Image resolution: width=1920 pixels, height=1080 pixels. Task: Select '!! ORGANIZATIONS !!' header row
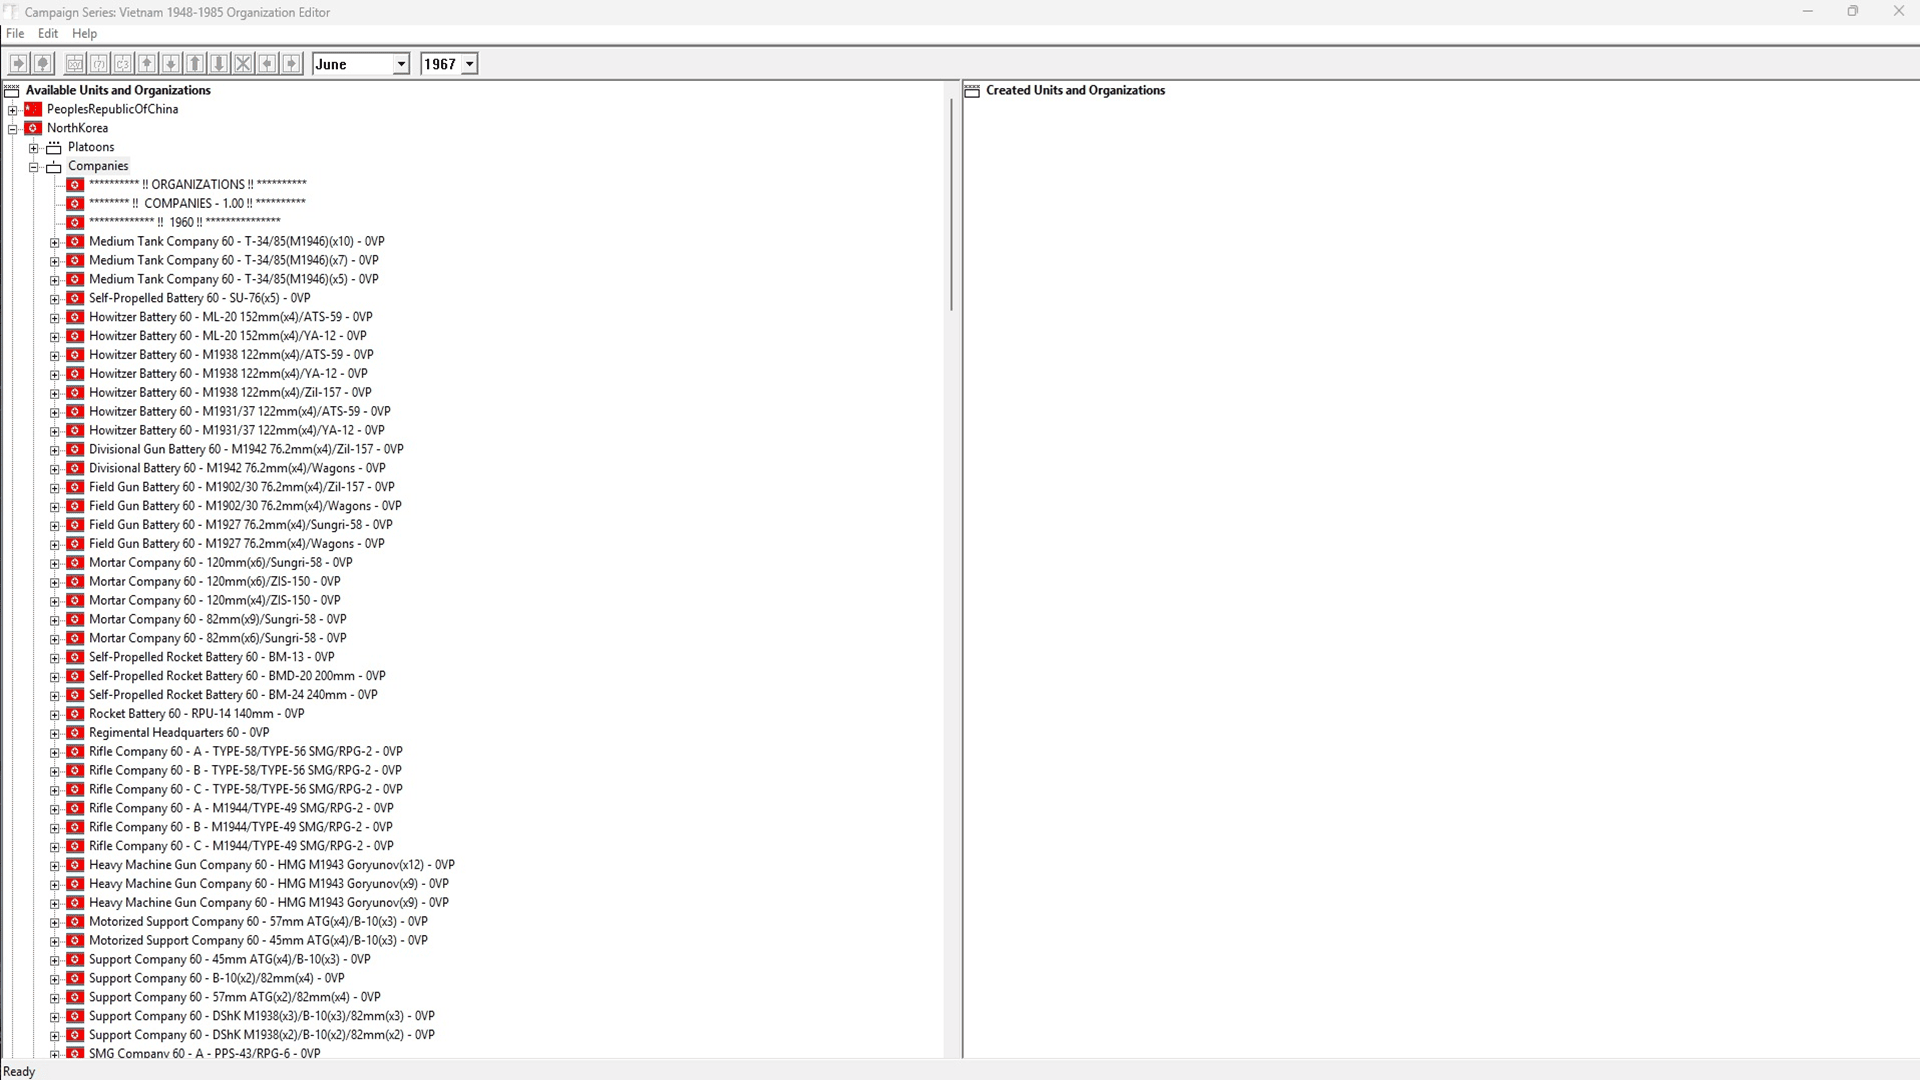(x=197, y=184)
